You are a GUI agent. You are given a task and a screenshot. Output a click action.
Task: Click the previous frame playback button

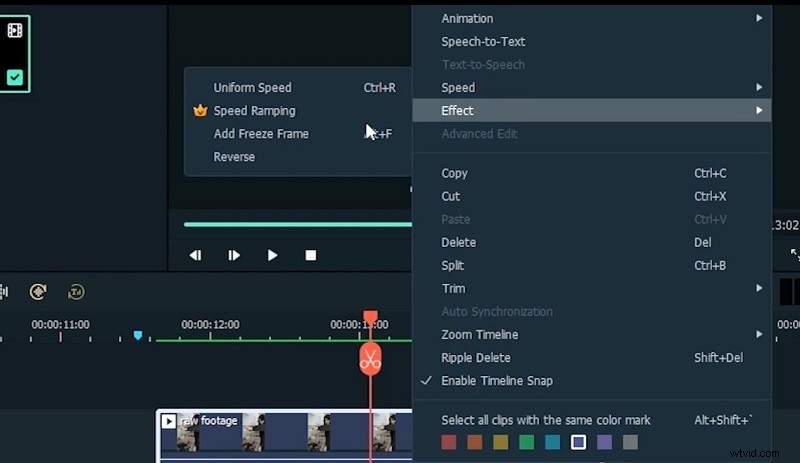click(195, 256)
